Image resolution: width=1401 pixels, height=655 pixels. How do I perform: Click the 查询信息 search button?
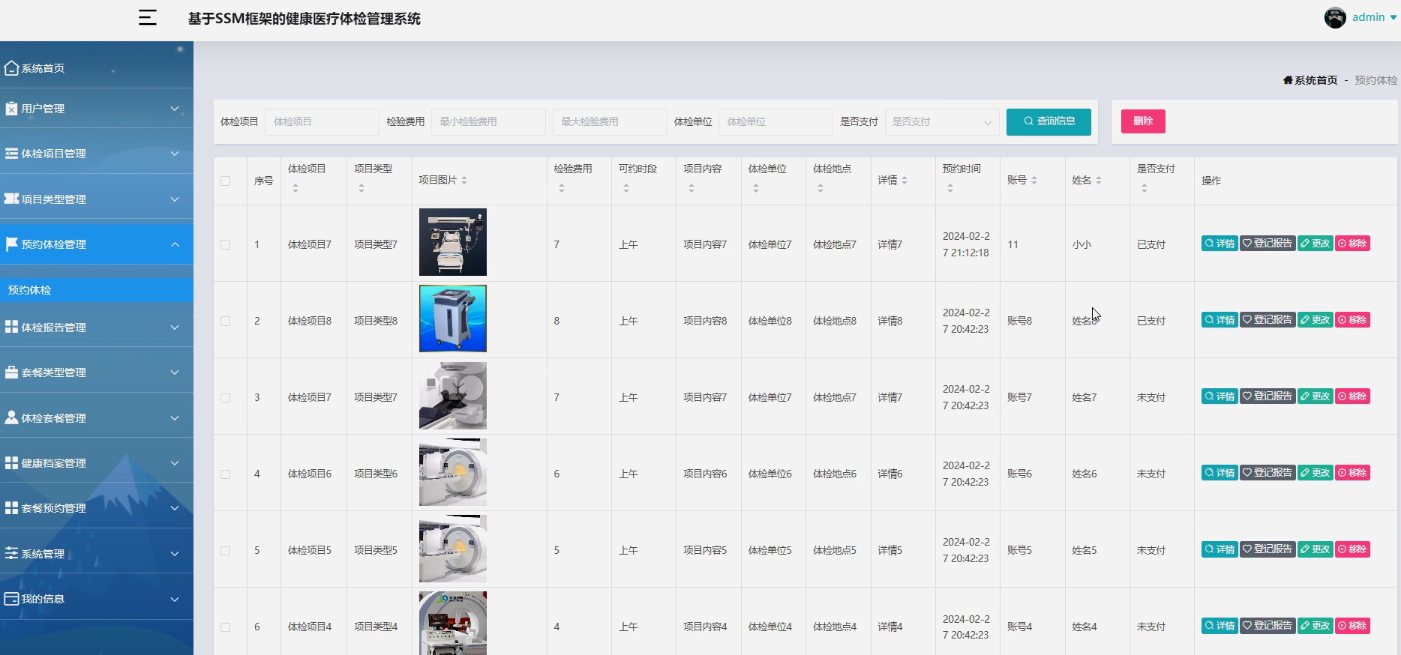click(x=1048, y=121)
